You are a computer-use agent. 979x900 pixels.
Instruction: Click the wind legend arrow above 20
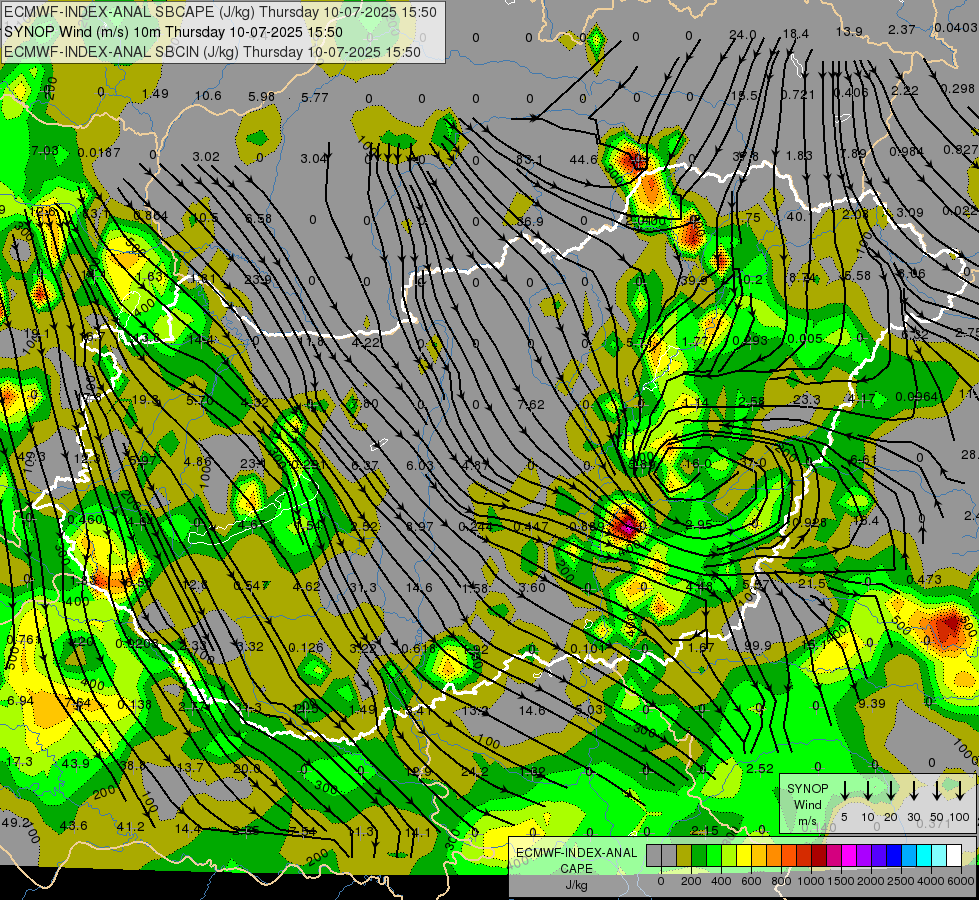pos(891,791)
